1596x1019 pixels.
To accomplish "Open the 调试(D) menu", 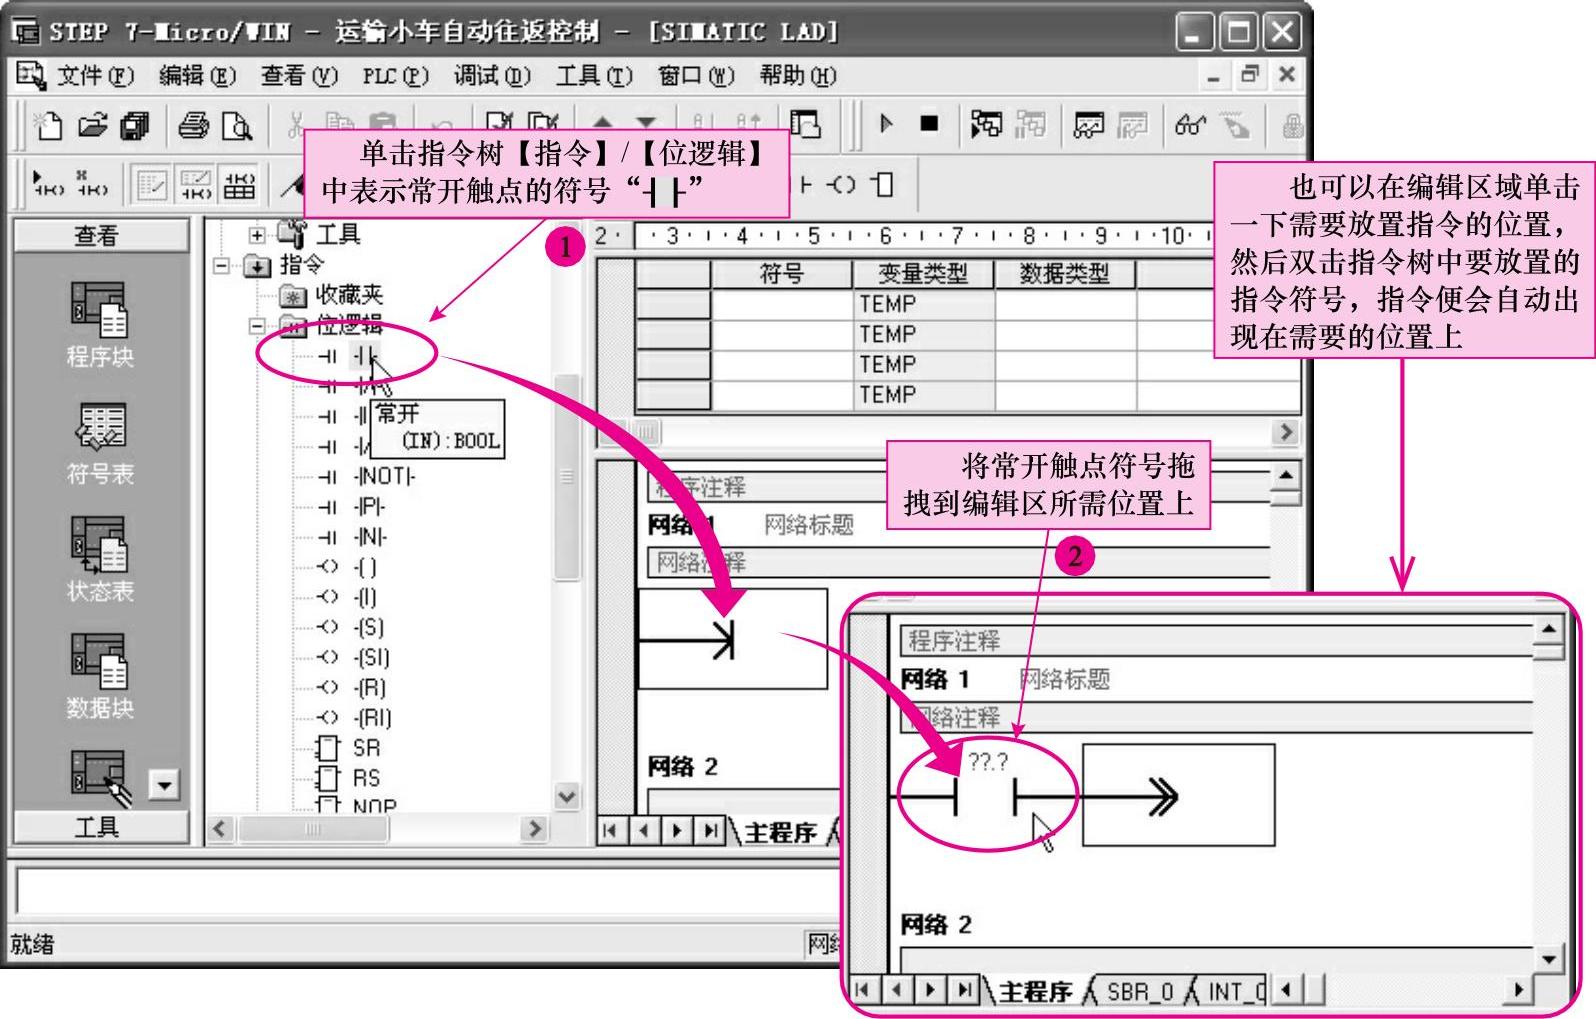I will tap(492, 76).
